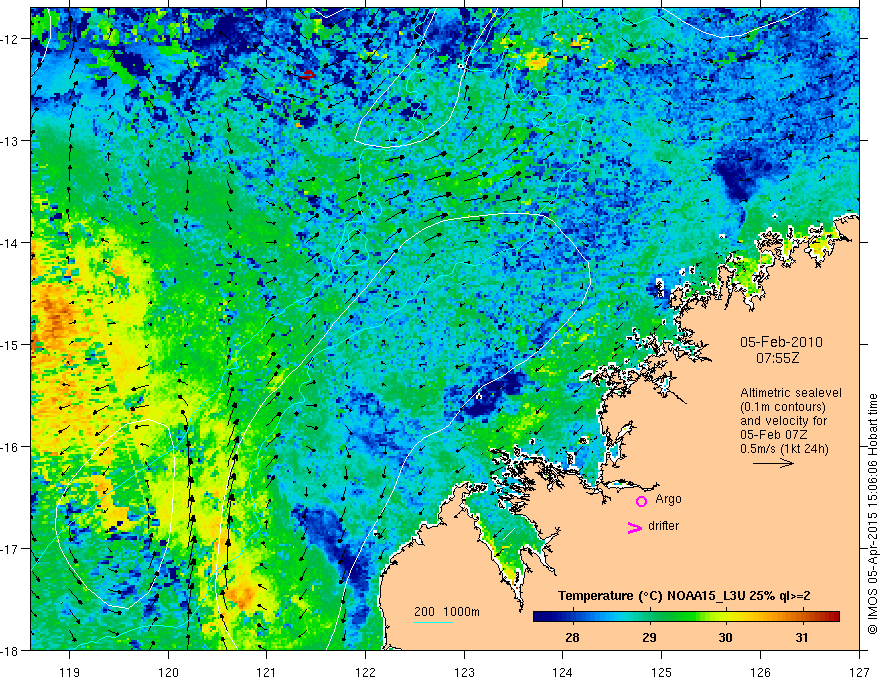Screen dimensions: 880x680
Task: Click the 0.5m/s velocity scale arrow
Action: click(773, 463)
